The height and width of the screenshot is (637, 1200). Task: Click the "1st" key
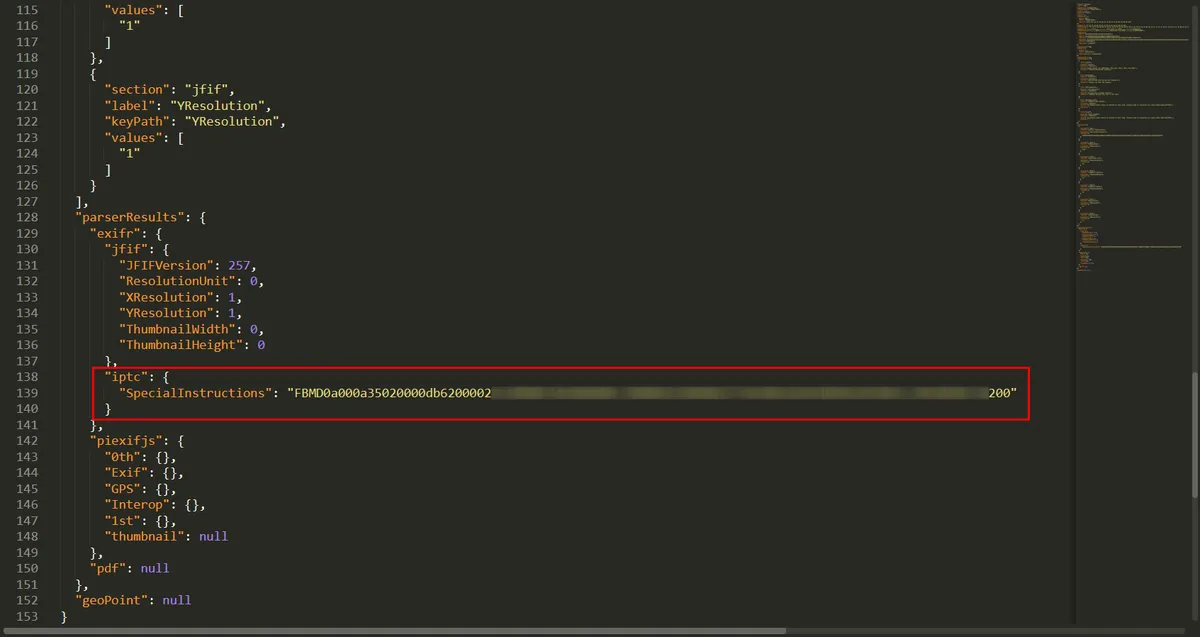(x=124, y=521)
